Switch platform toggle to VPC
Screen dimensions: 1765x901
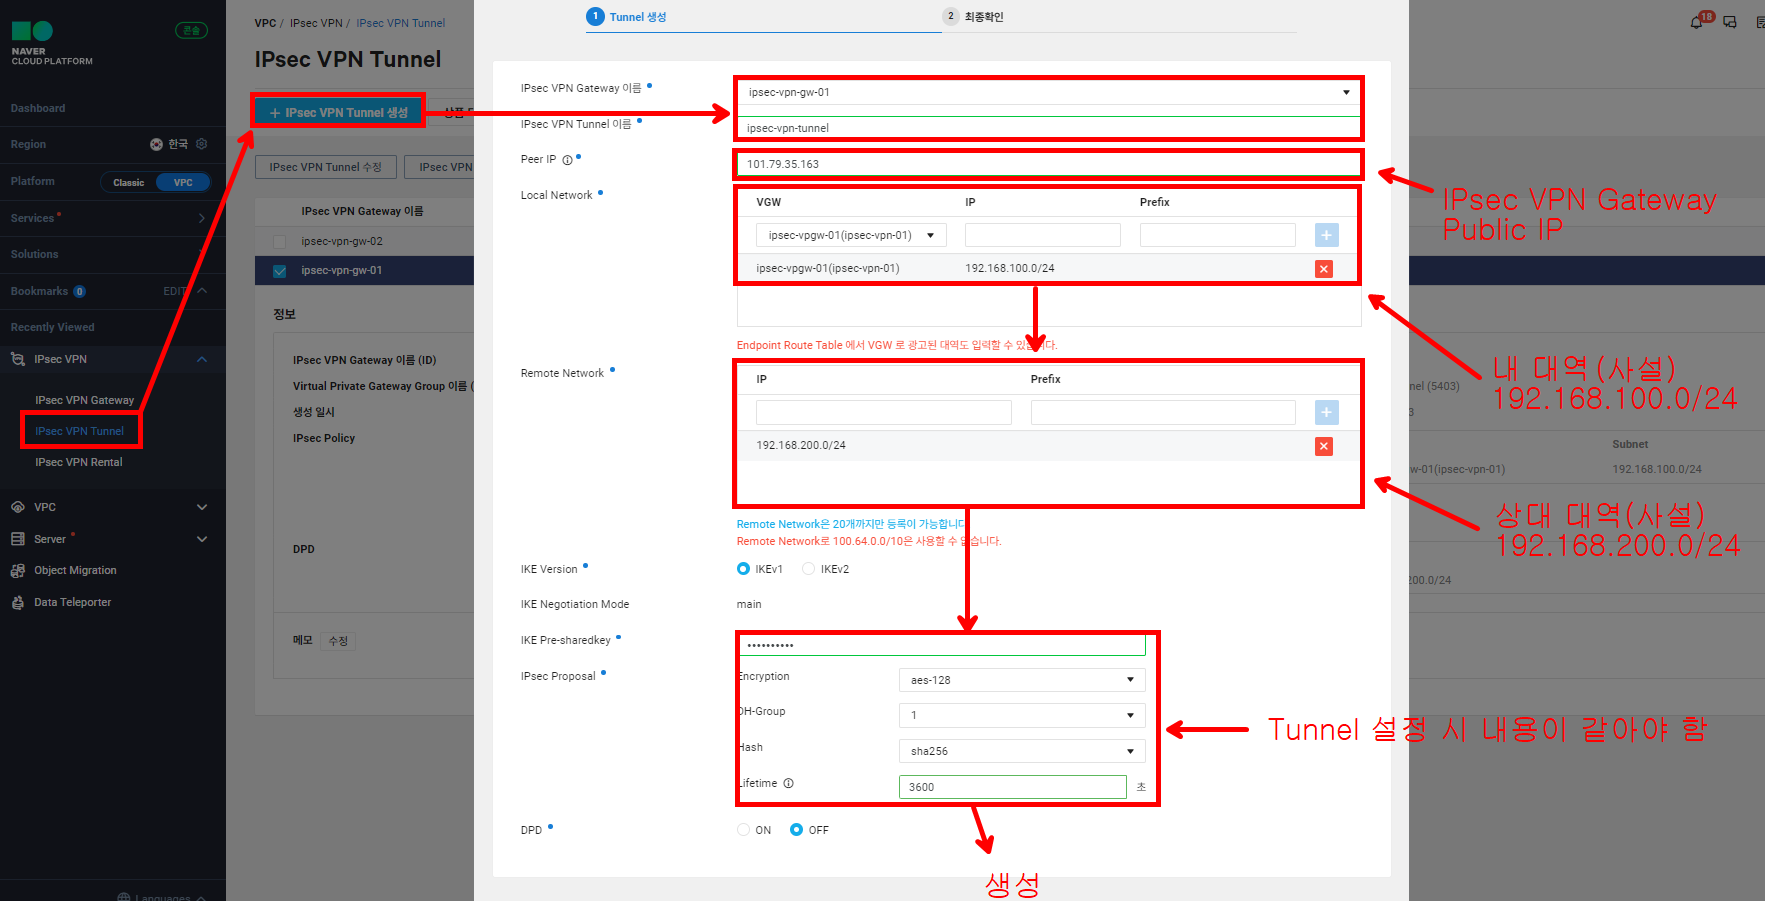coord(183,182)
